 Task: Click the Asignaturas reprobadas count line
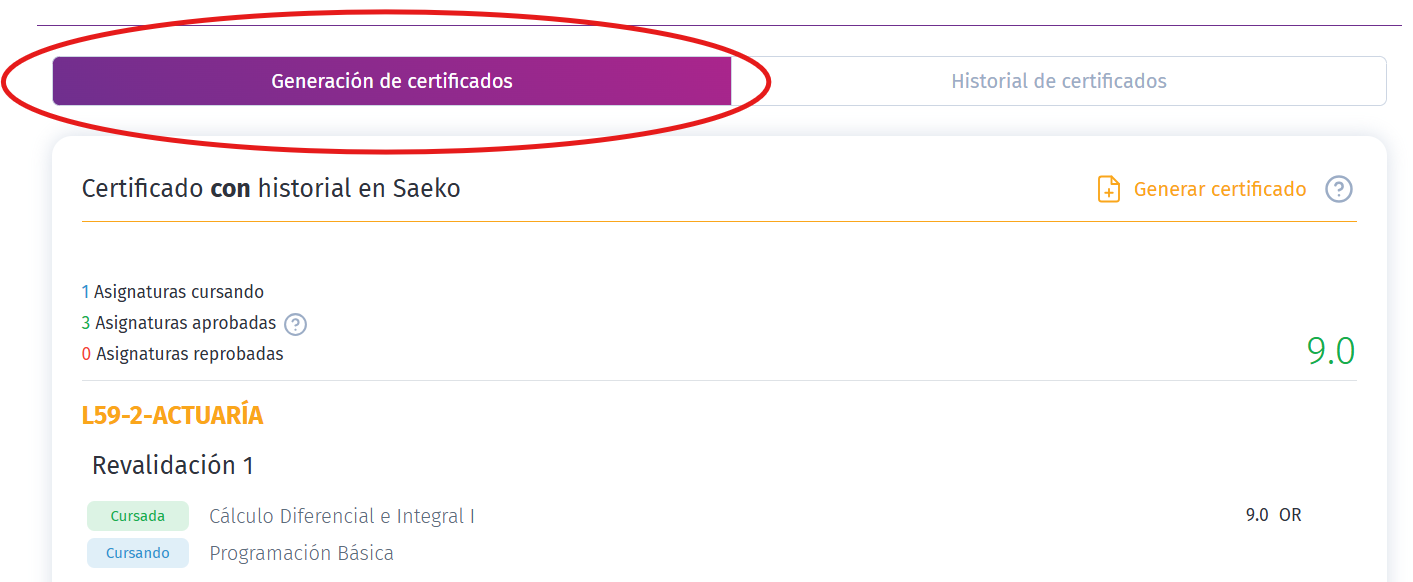click(x=183, y=354)
